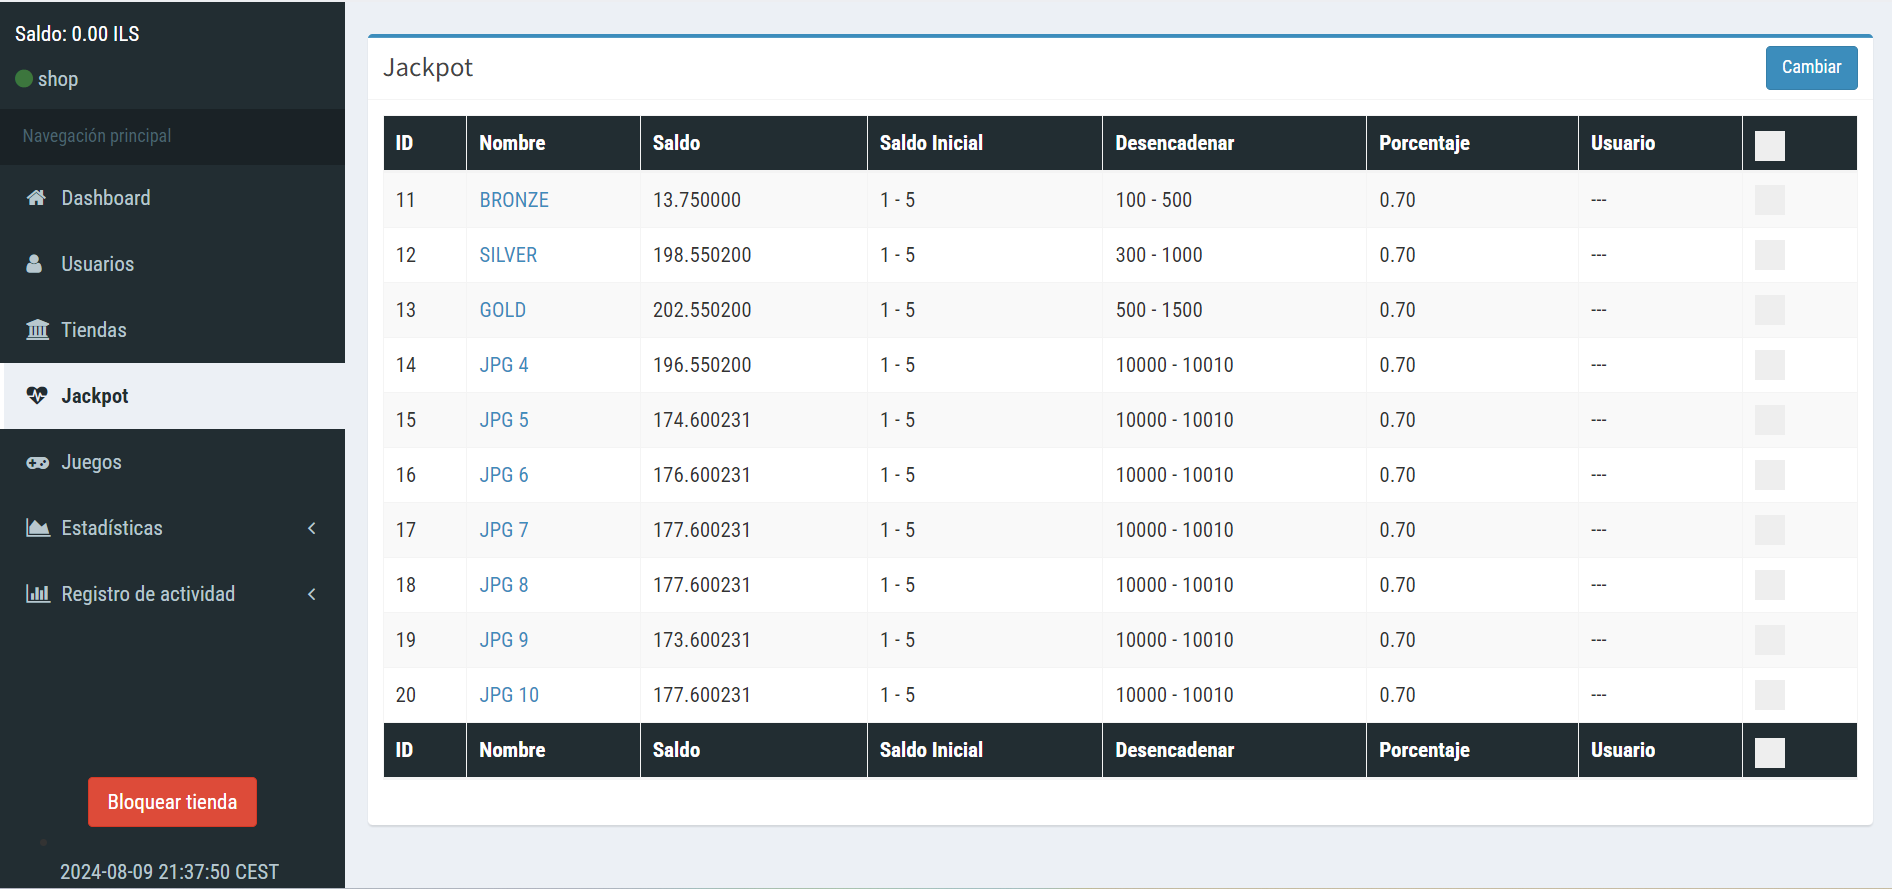Open the Estadísticas menu entry
The height and width of the screenshot is (889, 1892).
click(172, 528)
